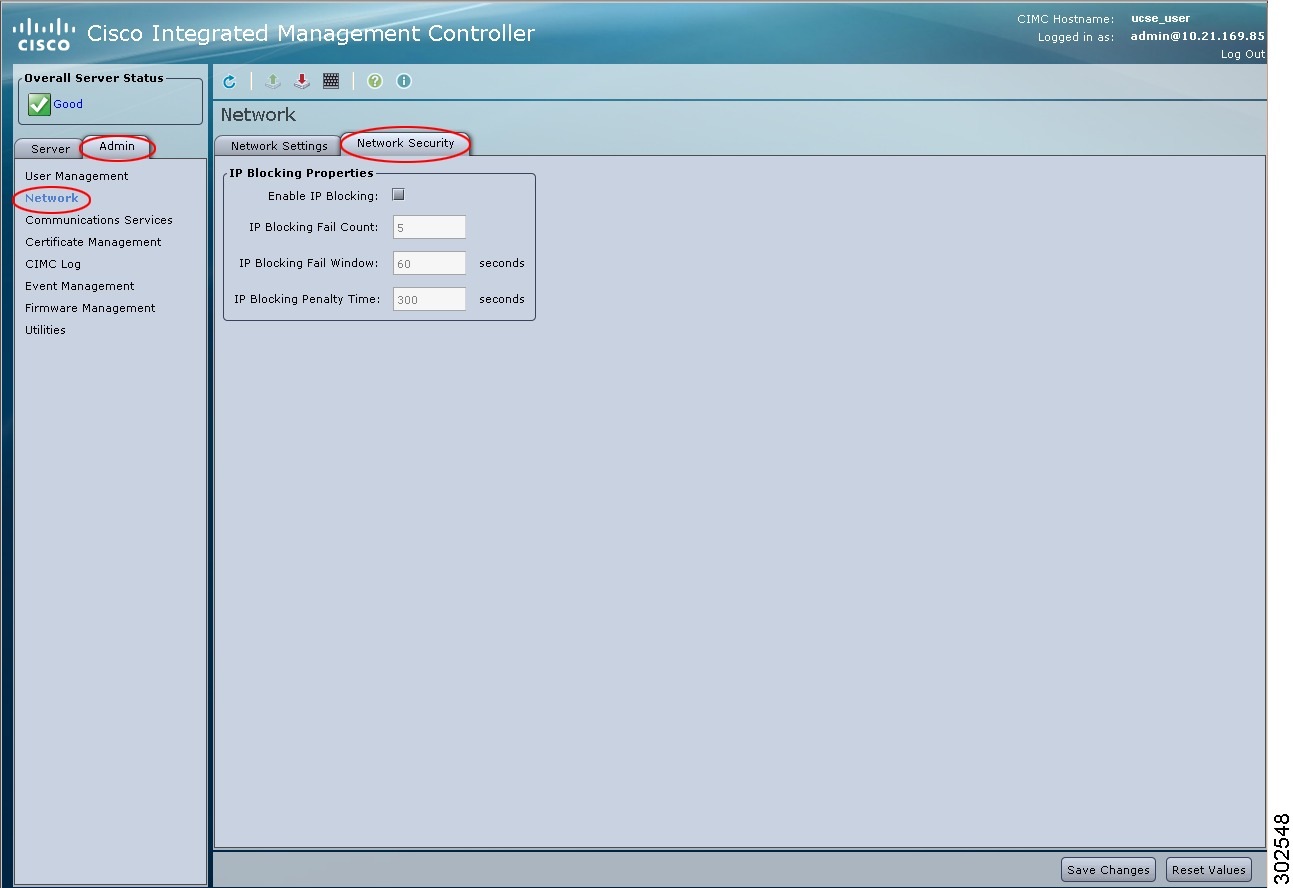The height and width of the screenshot is (888, 1293).
Task: Switch to the Server tab
Action: click(x=48, y=148)
